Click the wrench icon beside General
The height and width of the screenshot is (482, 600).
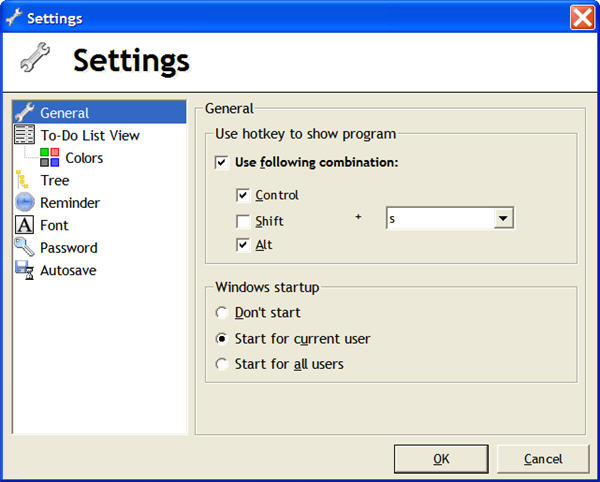click(x=24, y=112)
